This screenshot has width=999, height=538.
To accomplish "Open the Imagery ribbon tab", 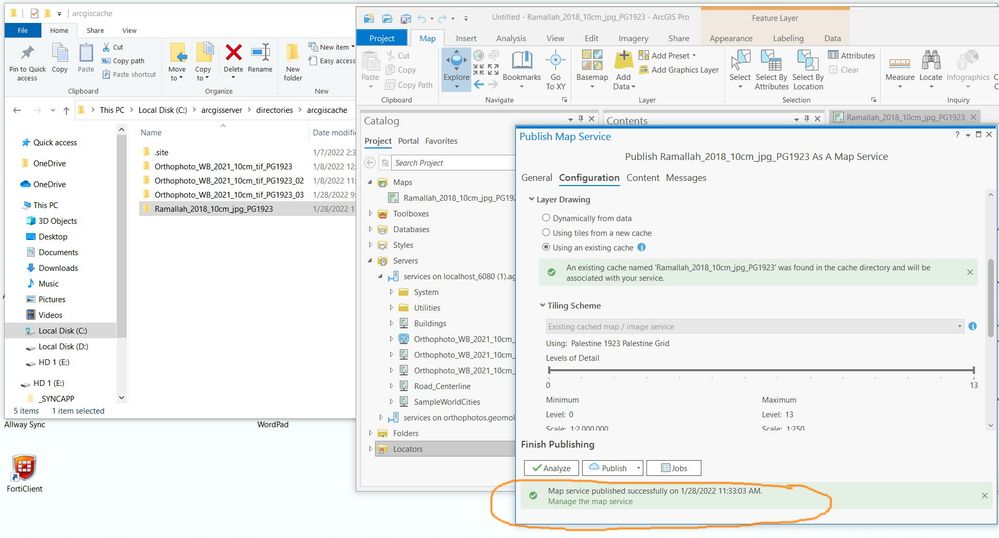I will [633, 38].
